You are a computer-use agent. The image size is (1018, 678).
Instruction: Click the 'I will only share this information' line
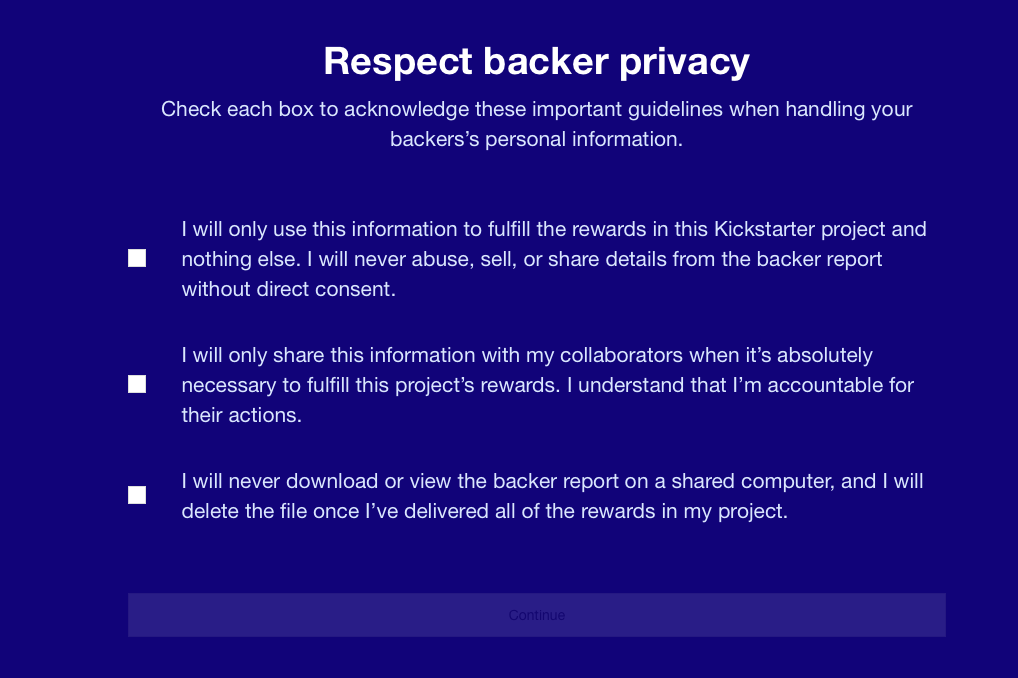click(x=527, y=355)
